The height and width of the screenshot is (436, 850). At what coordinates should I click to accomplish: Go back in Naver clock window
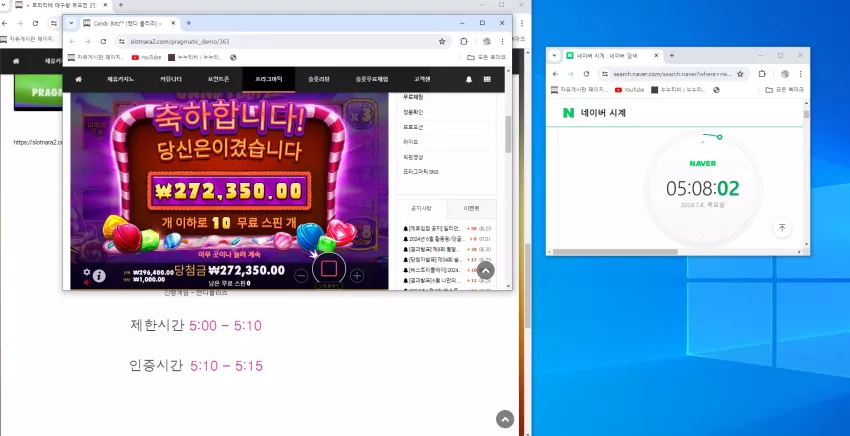(x=555, y=74)
